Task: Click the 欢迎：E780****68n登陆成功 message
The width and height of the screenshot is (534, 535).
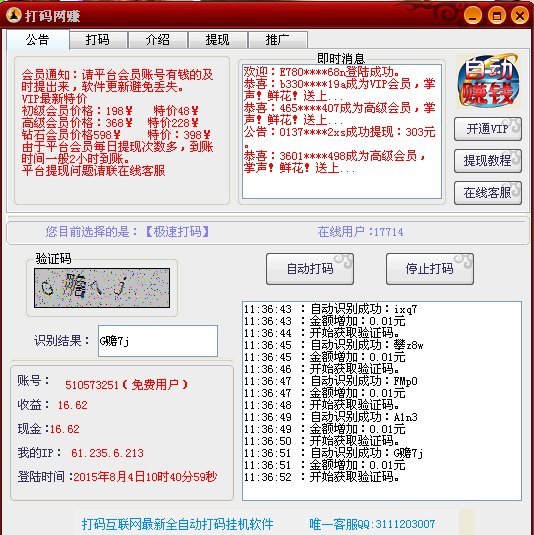Action: (x=321, y=72)
